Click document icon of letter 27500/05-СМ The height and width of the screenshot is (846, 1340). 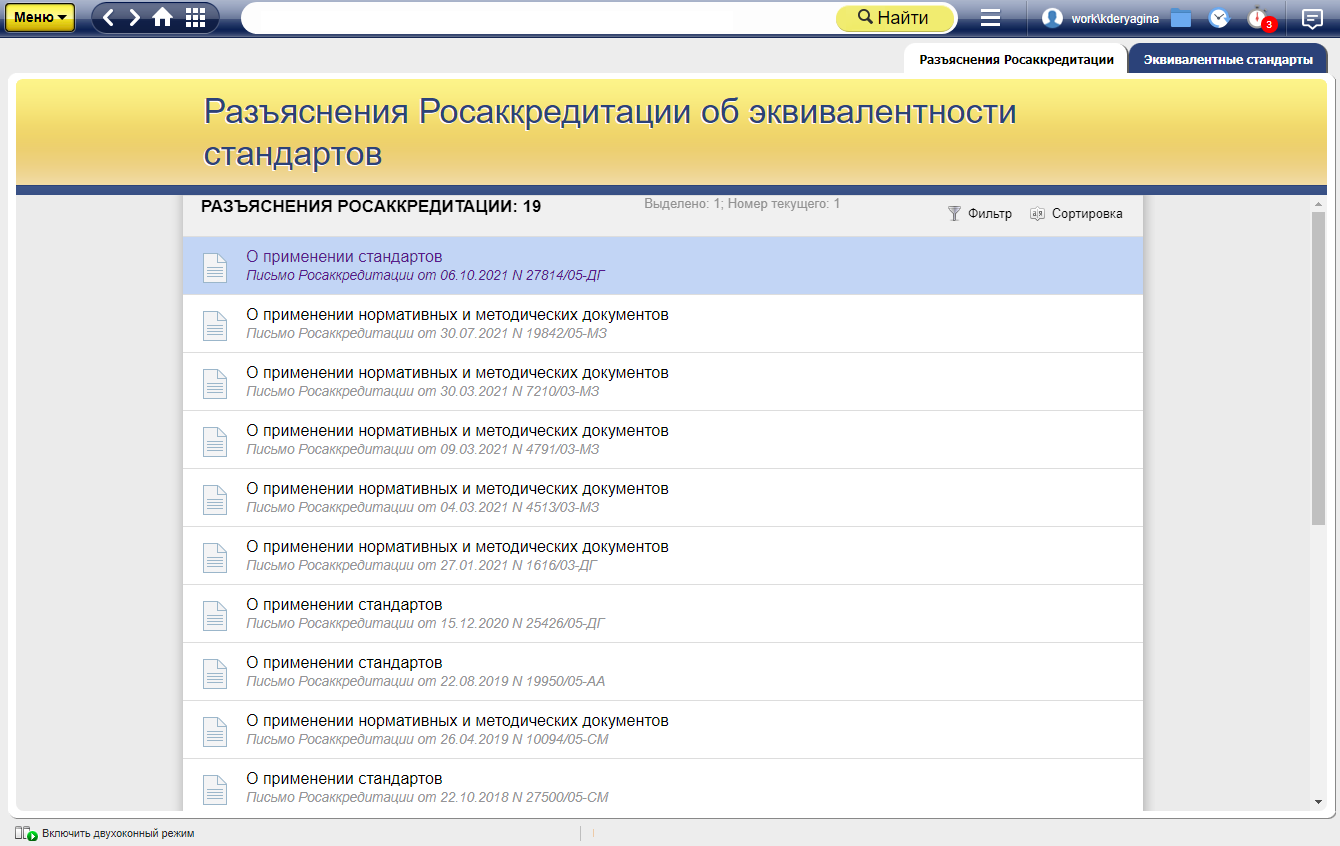(215, 790)
